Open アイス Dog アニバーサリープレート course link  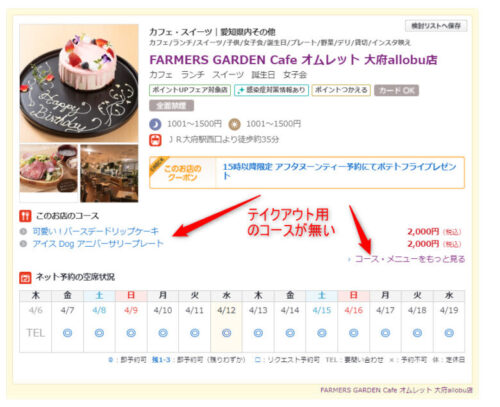[98, 244]
